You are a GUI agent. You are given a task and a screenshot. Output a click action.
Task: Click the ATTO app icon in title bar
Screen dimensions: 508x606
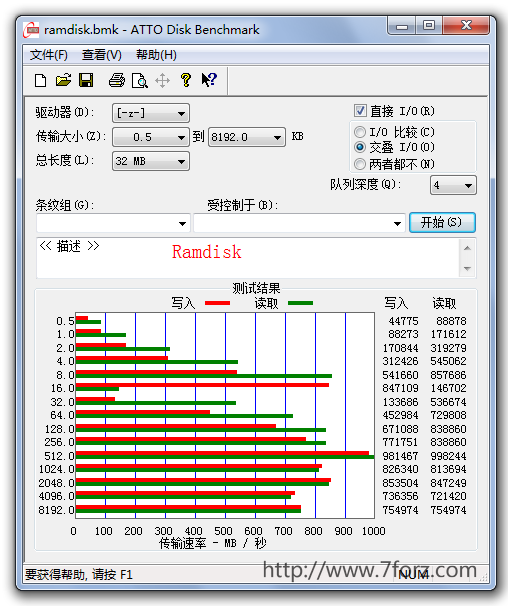pos(31,30)
